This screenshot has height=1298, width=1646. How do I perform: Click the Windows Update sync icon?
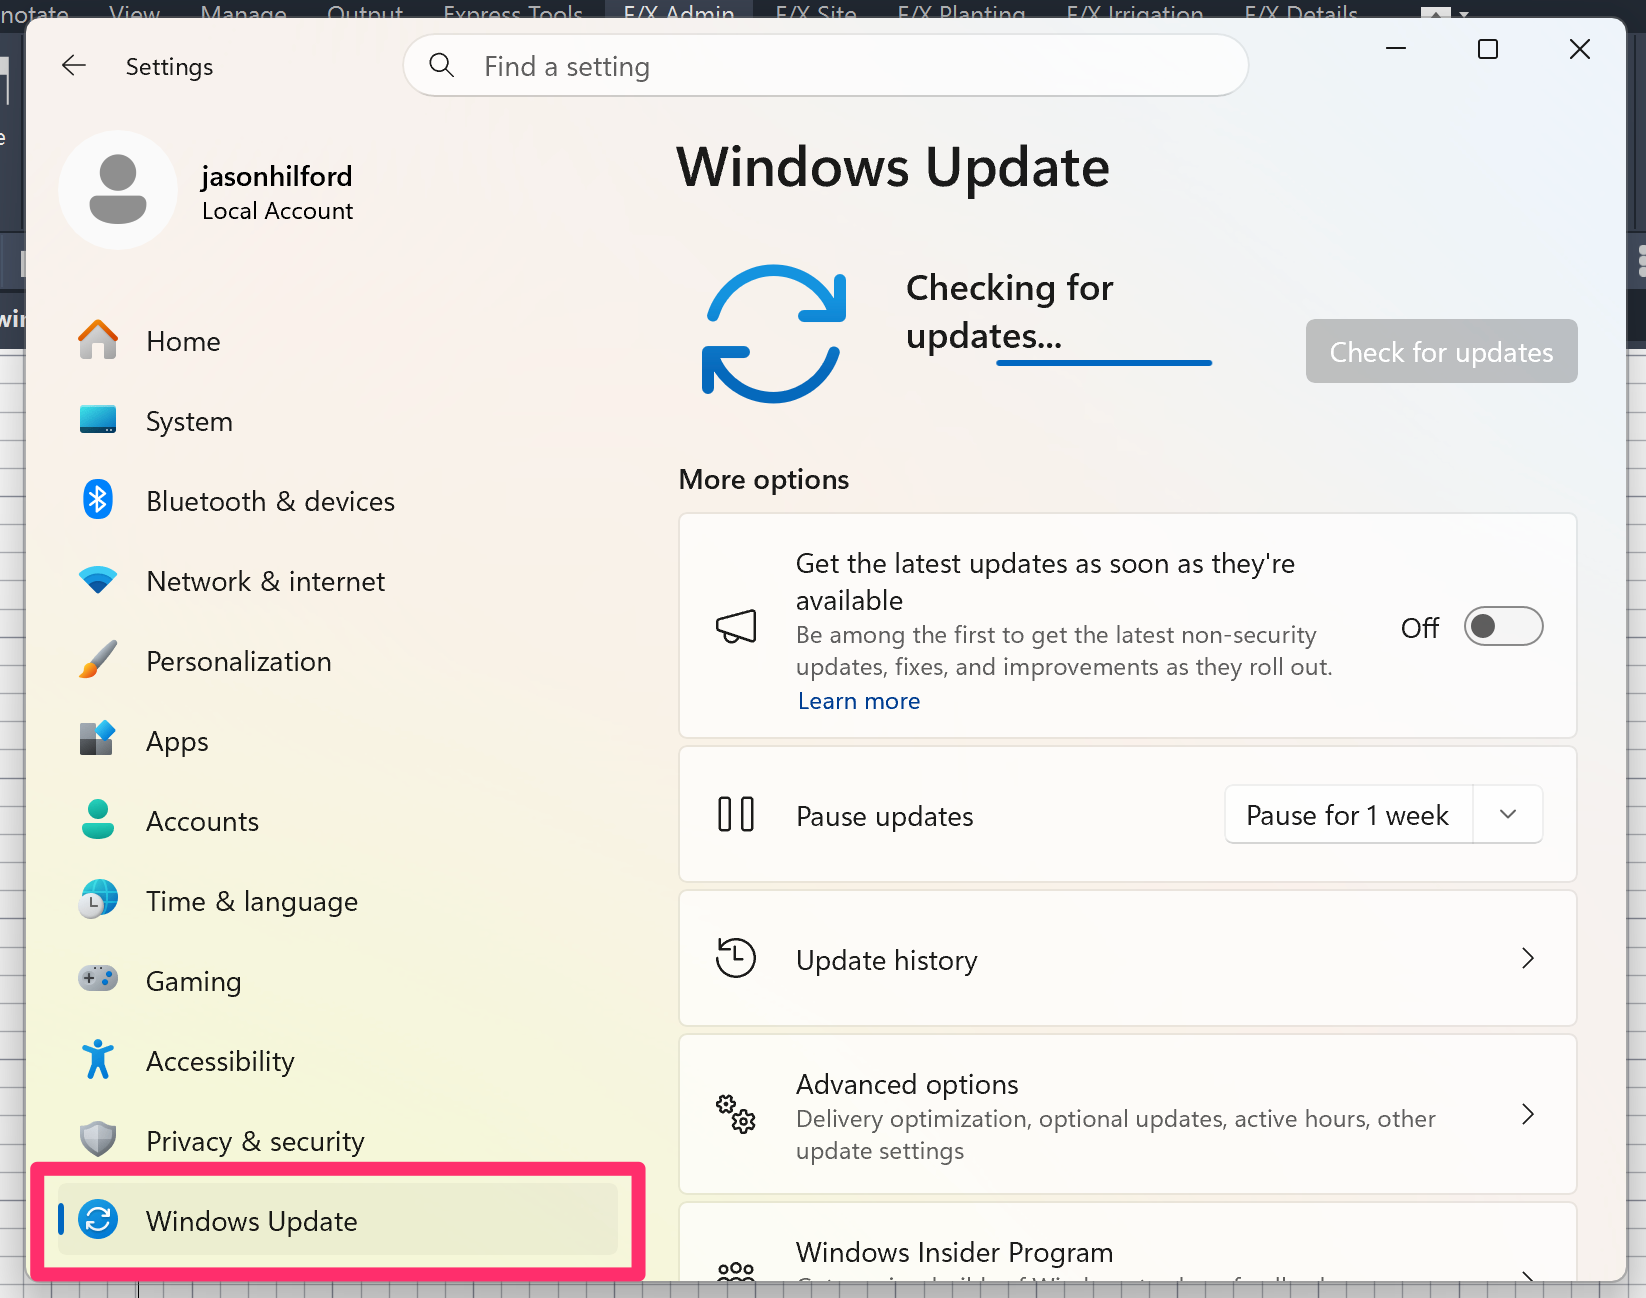pos(97,1220)
